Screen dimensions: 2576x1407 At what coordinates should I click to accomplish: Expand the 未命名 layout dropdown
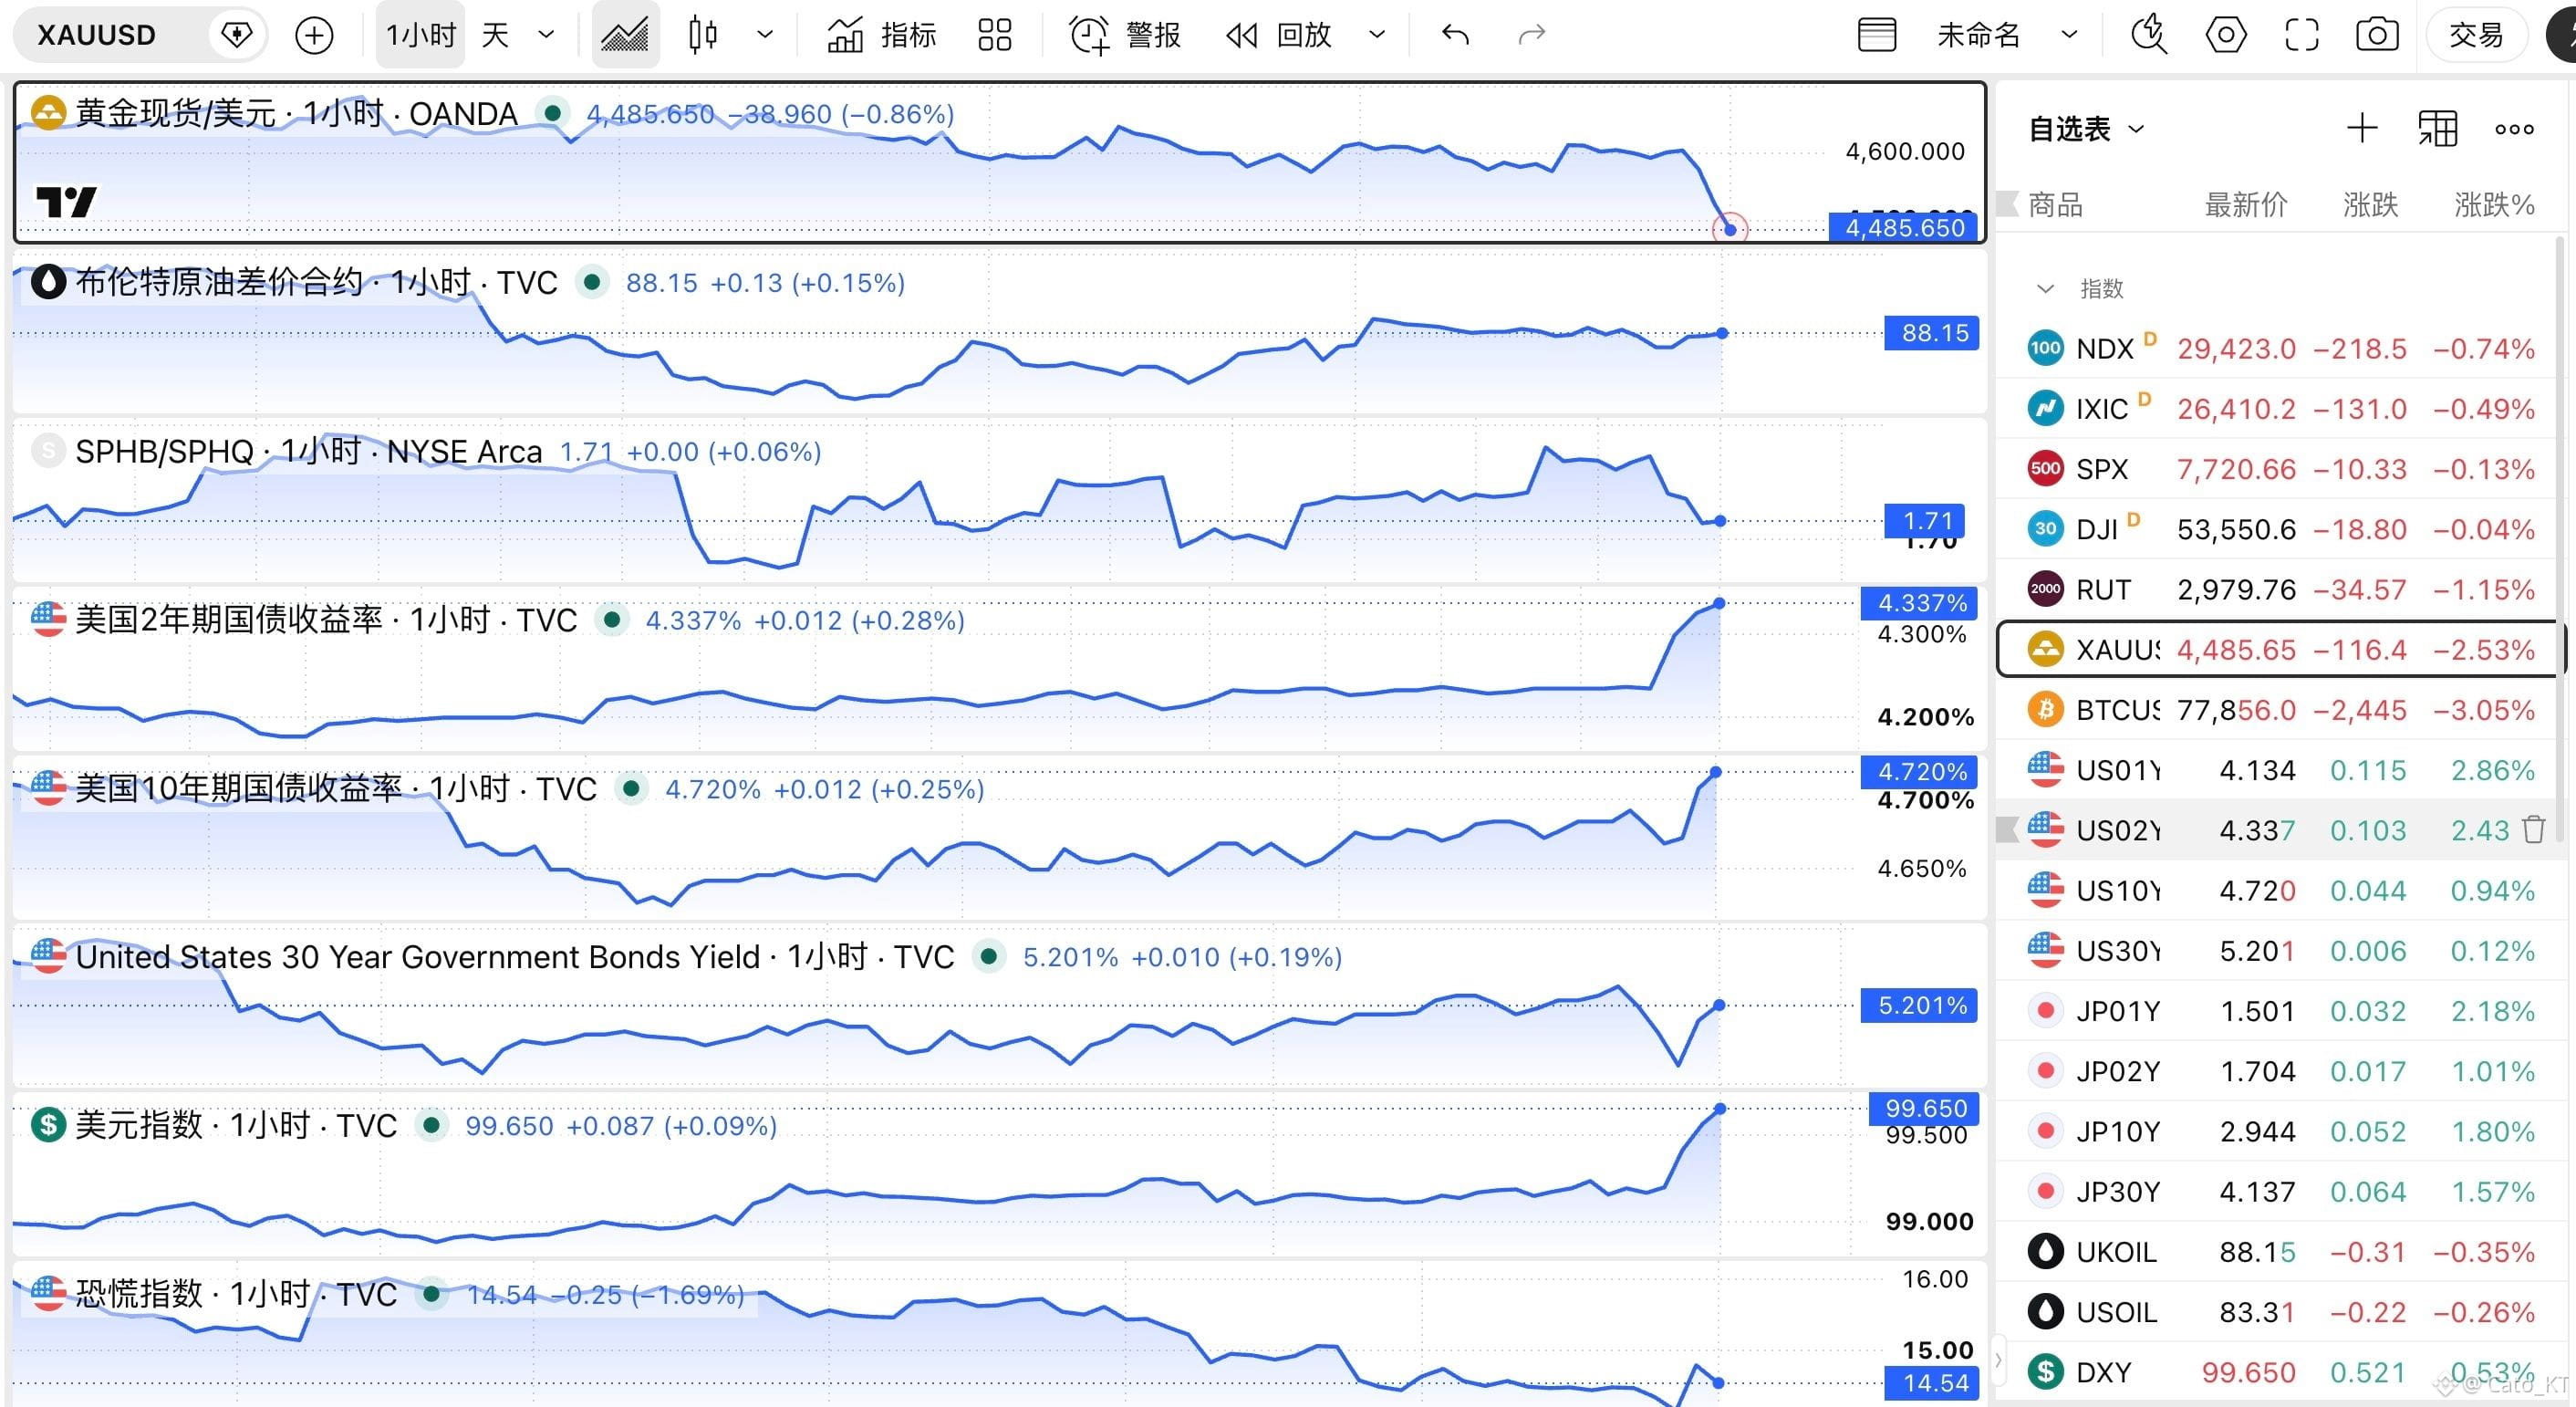[x=2070, y=35]
